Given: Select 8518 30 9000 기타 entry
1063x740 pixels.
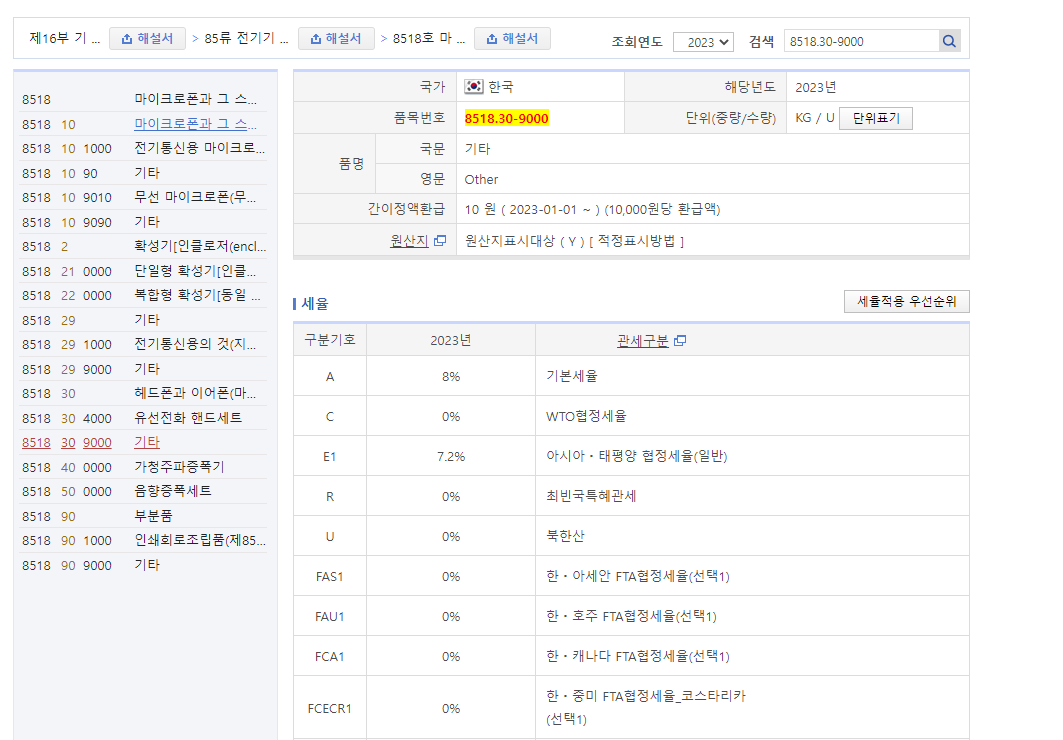Looking at the screenshot, I should click(x=147, y=442).
